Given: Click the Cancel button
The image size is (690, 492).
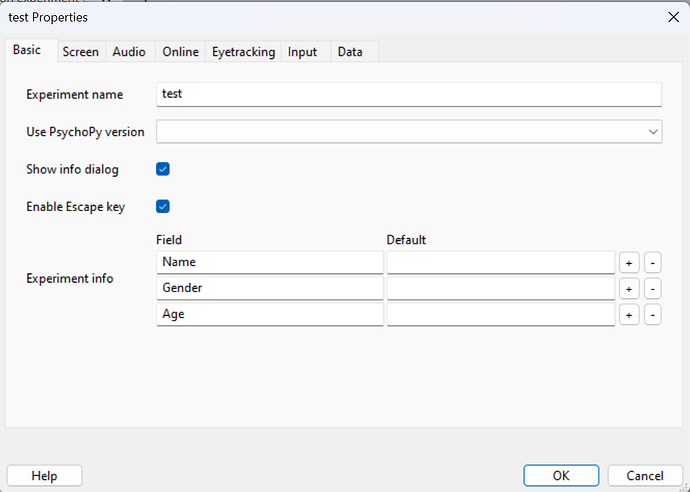Looking at the screenshot, I should pos(645,476).
